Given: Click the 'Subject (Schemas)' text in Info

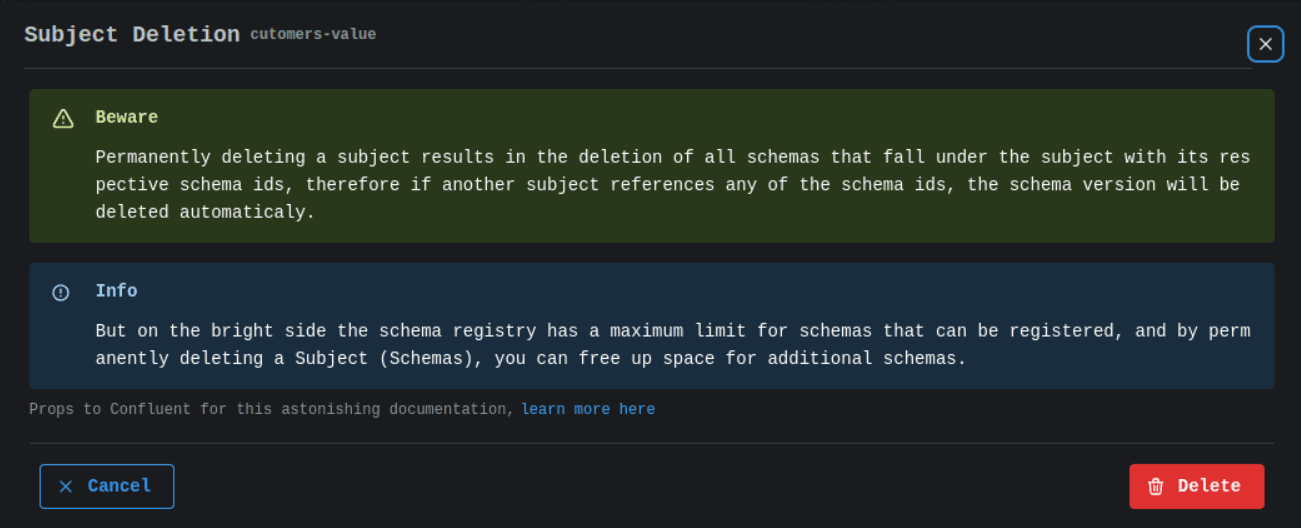Looking at the screenshot, I should (x=379, y=358).
